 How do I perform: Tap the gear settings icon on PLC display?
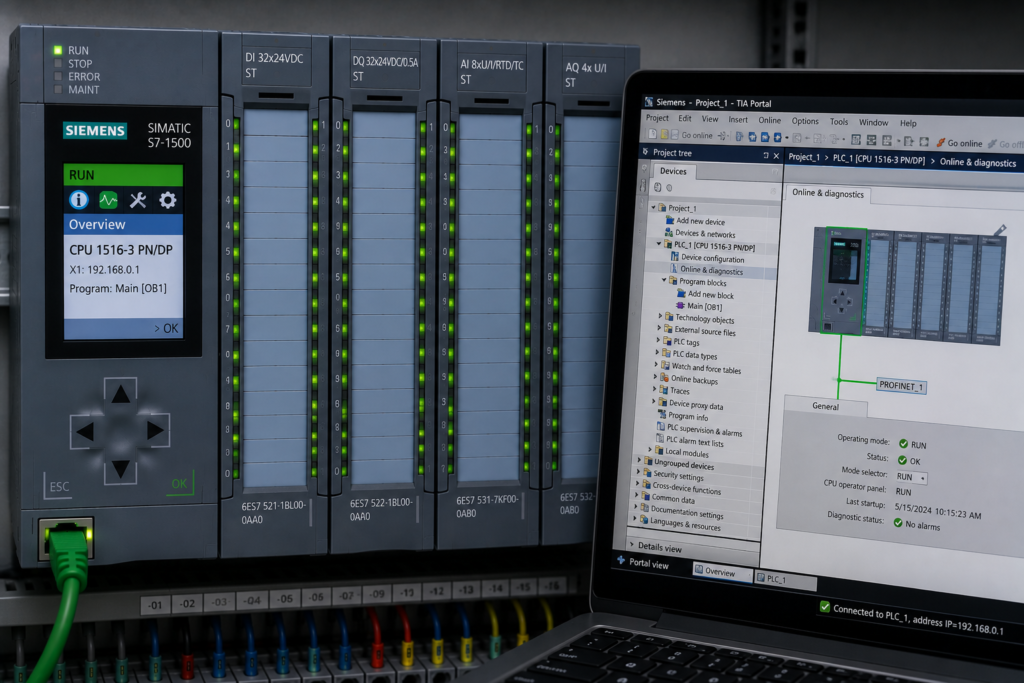click(168, 200)
